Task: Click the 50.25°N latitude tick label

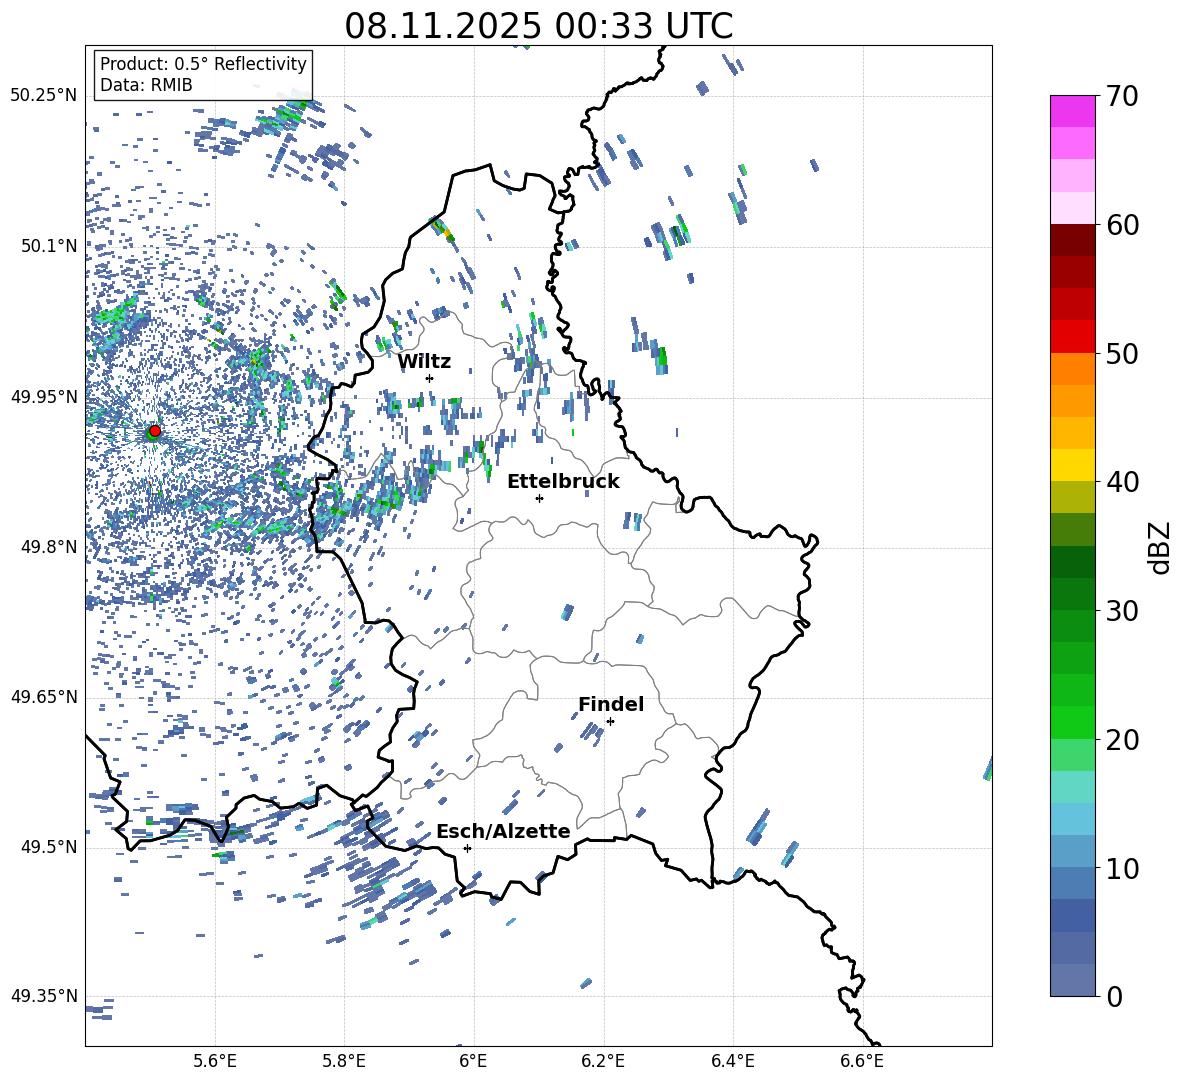Action: coord(44,96)
